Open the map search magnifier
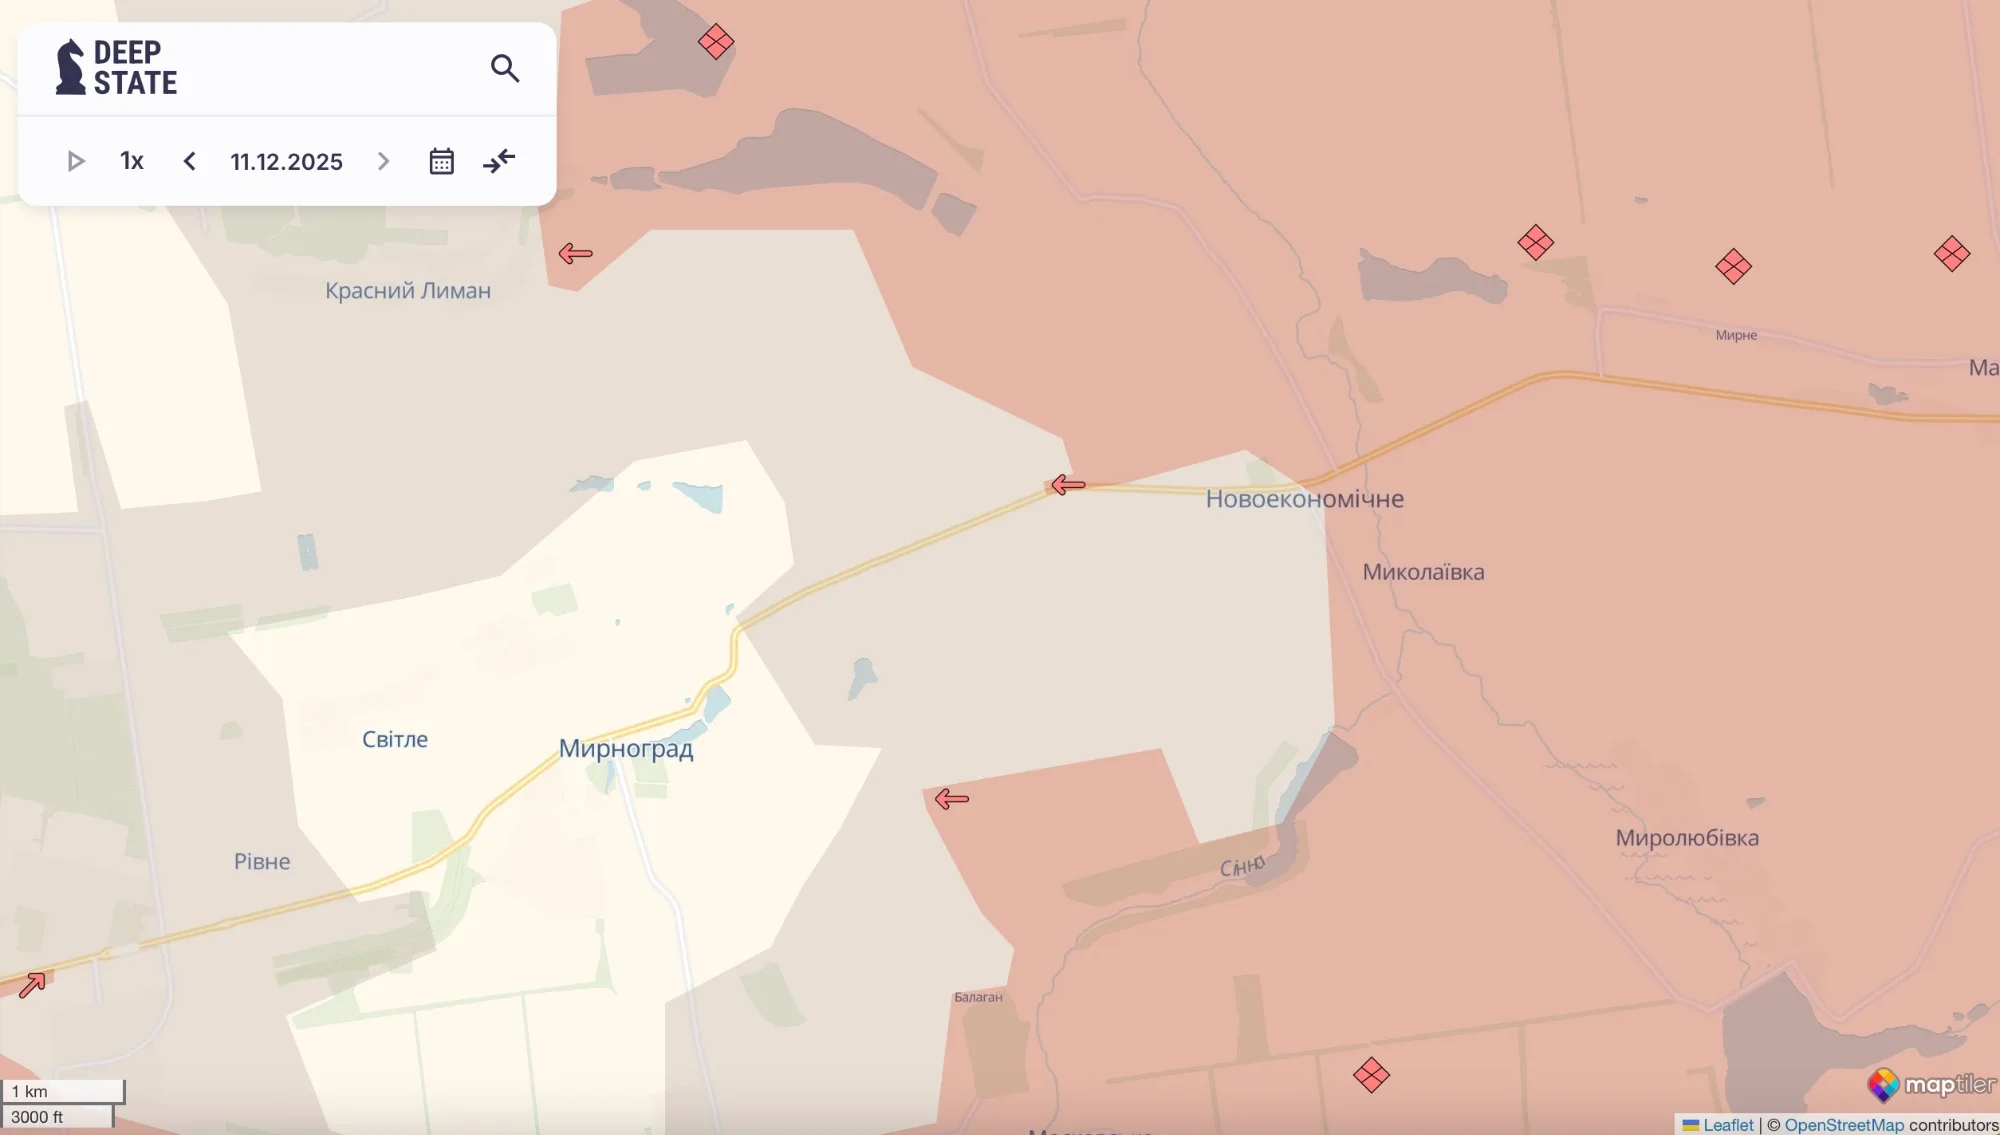This screenshot has width=2000, height=1135. 505,68
